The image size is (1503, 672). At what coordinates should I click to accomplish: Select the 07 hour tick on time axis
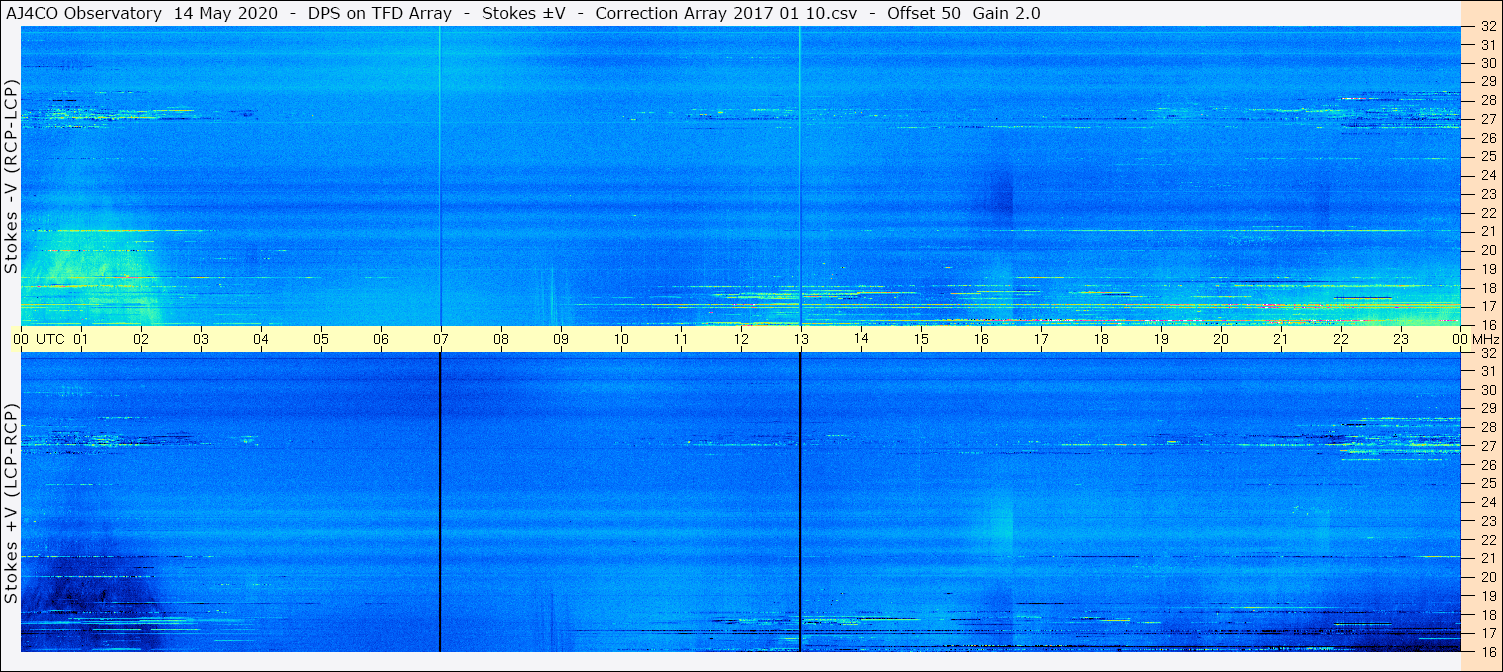pyautogui.click(x=441, y=340)
